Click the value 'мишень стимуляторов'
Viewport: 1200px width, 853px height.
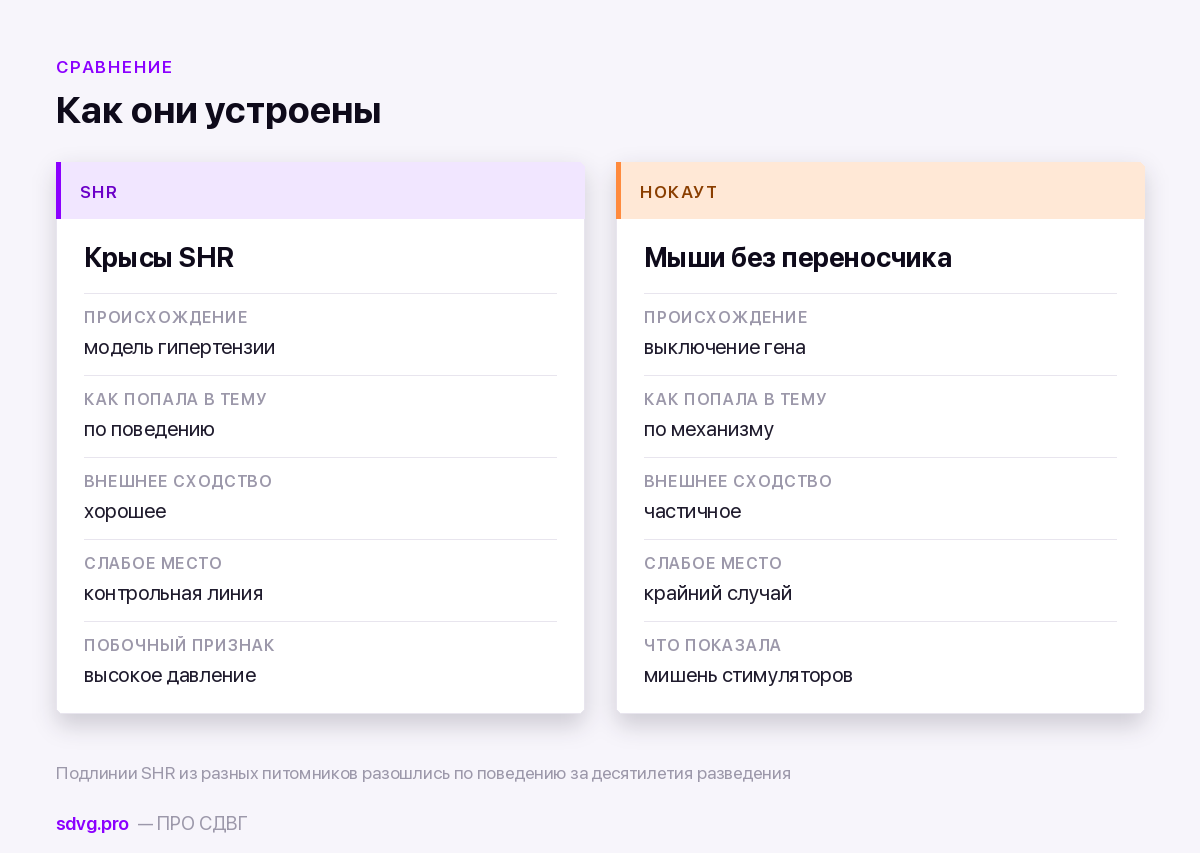748,676
